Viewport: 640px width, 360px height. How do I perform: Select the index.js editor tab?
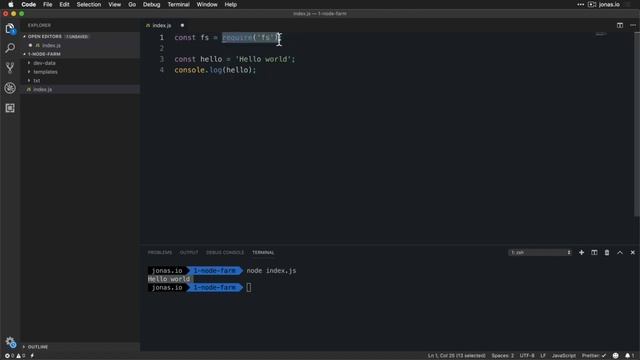point(162,25)
